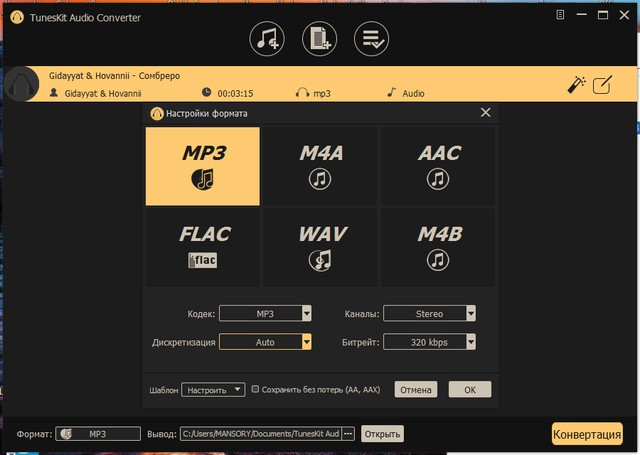
Task: Click the add documents icon in toolbar
Action: pos(320,38)
